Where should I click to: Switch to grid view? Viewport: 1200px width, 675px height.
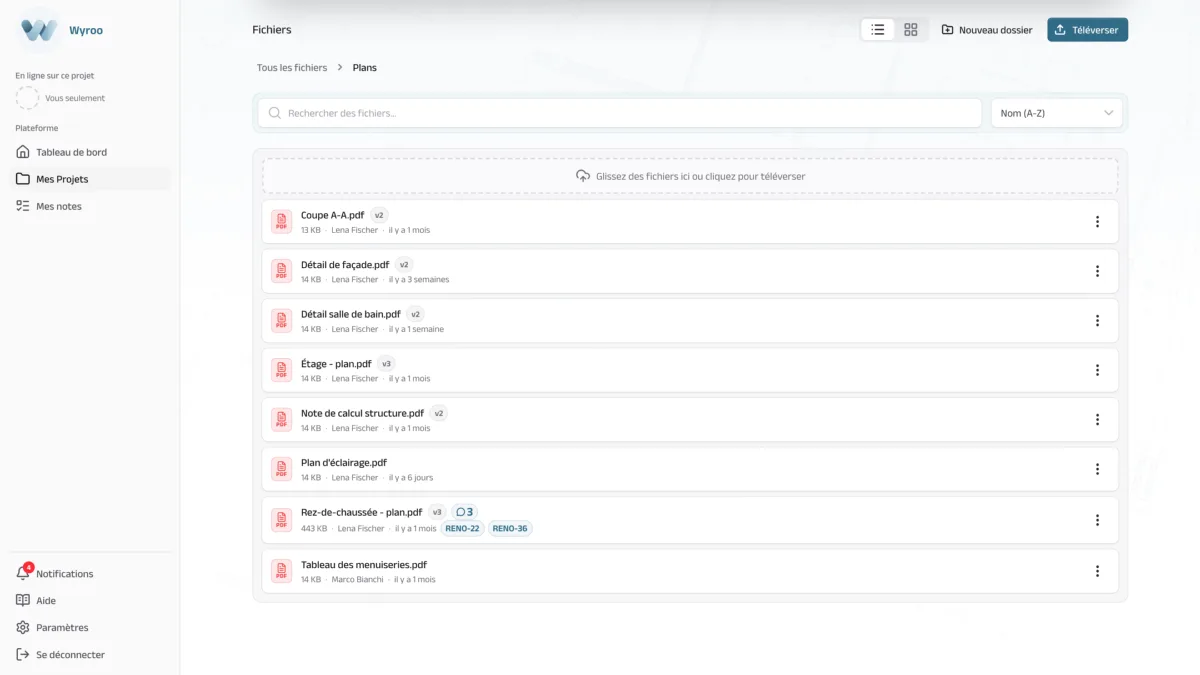(911, 30)
